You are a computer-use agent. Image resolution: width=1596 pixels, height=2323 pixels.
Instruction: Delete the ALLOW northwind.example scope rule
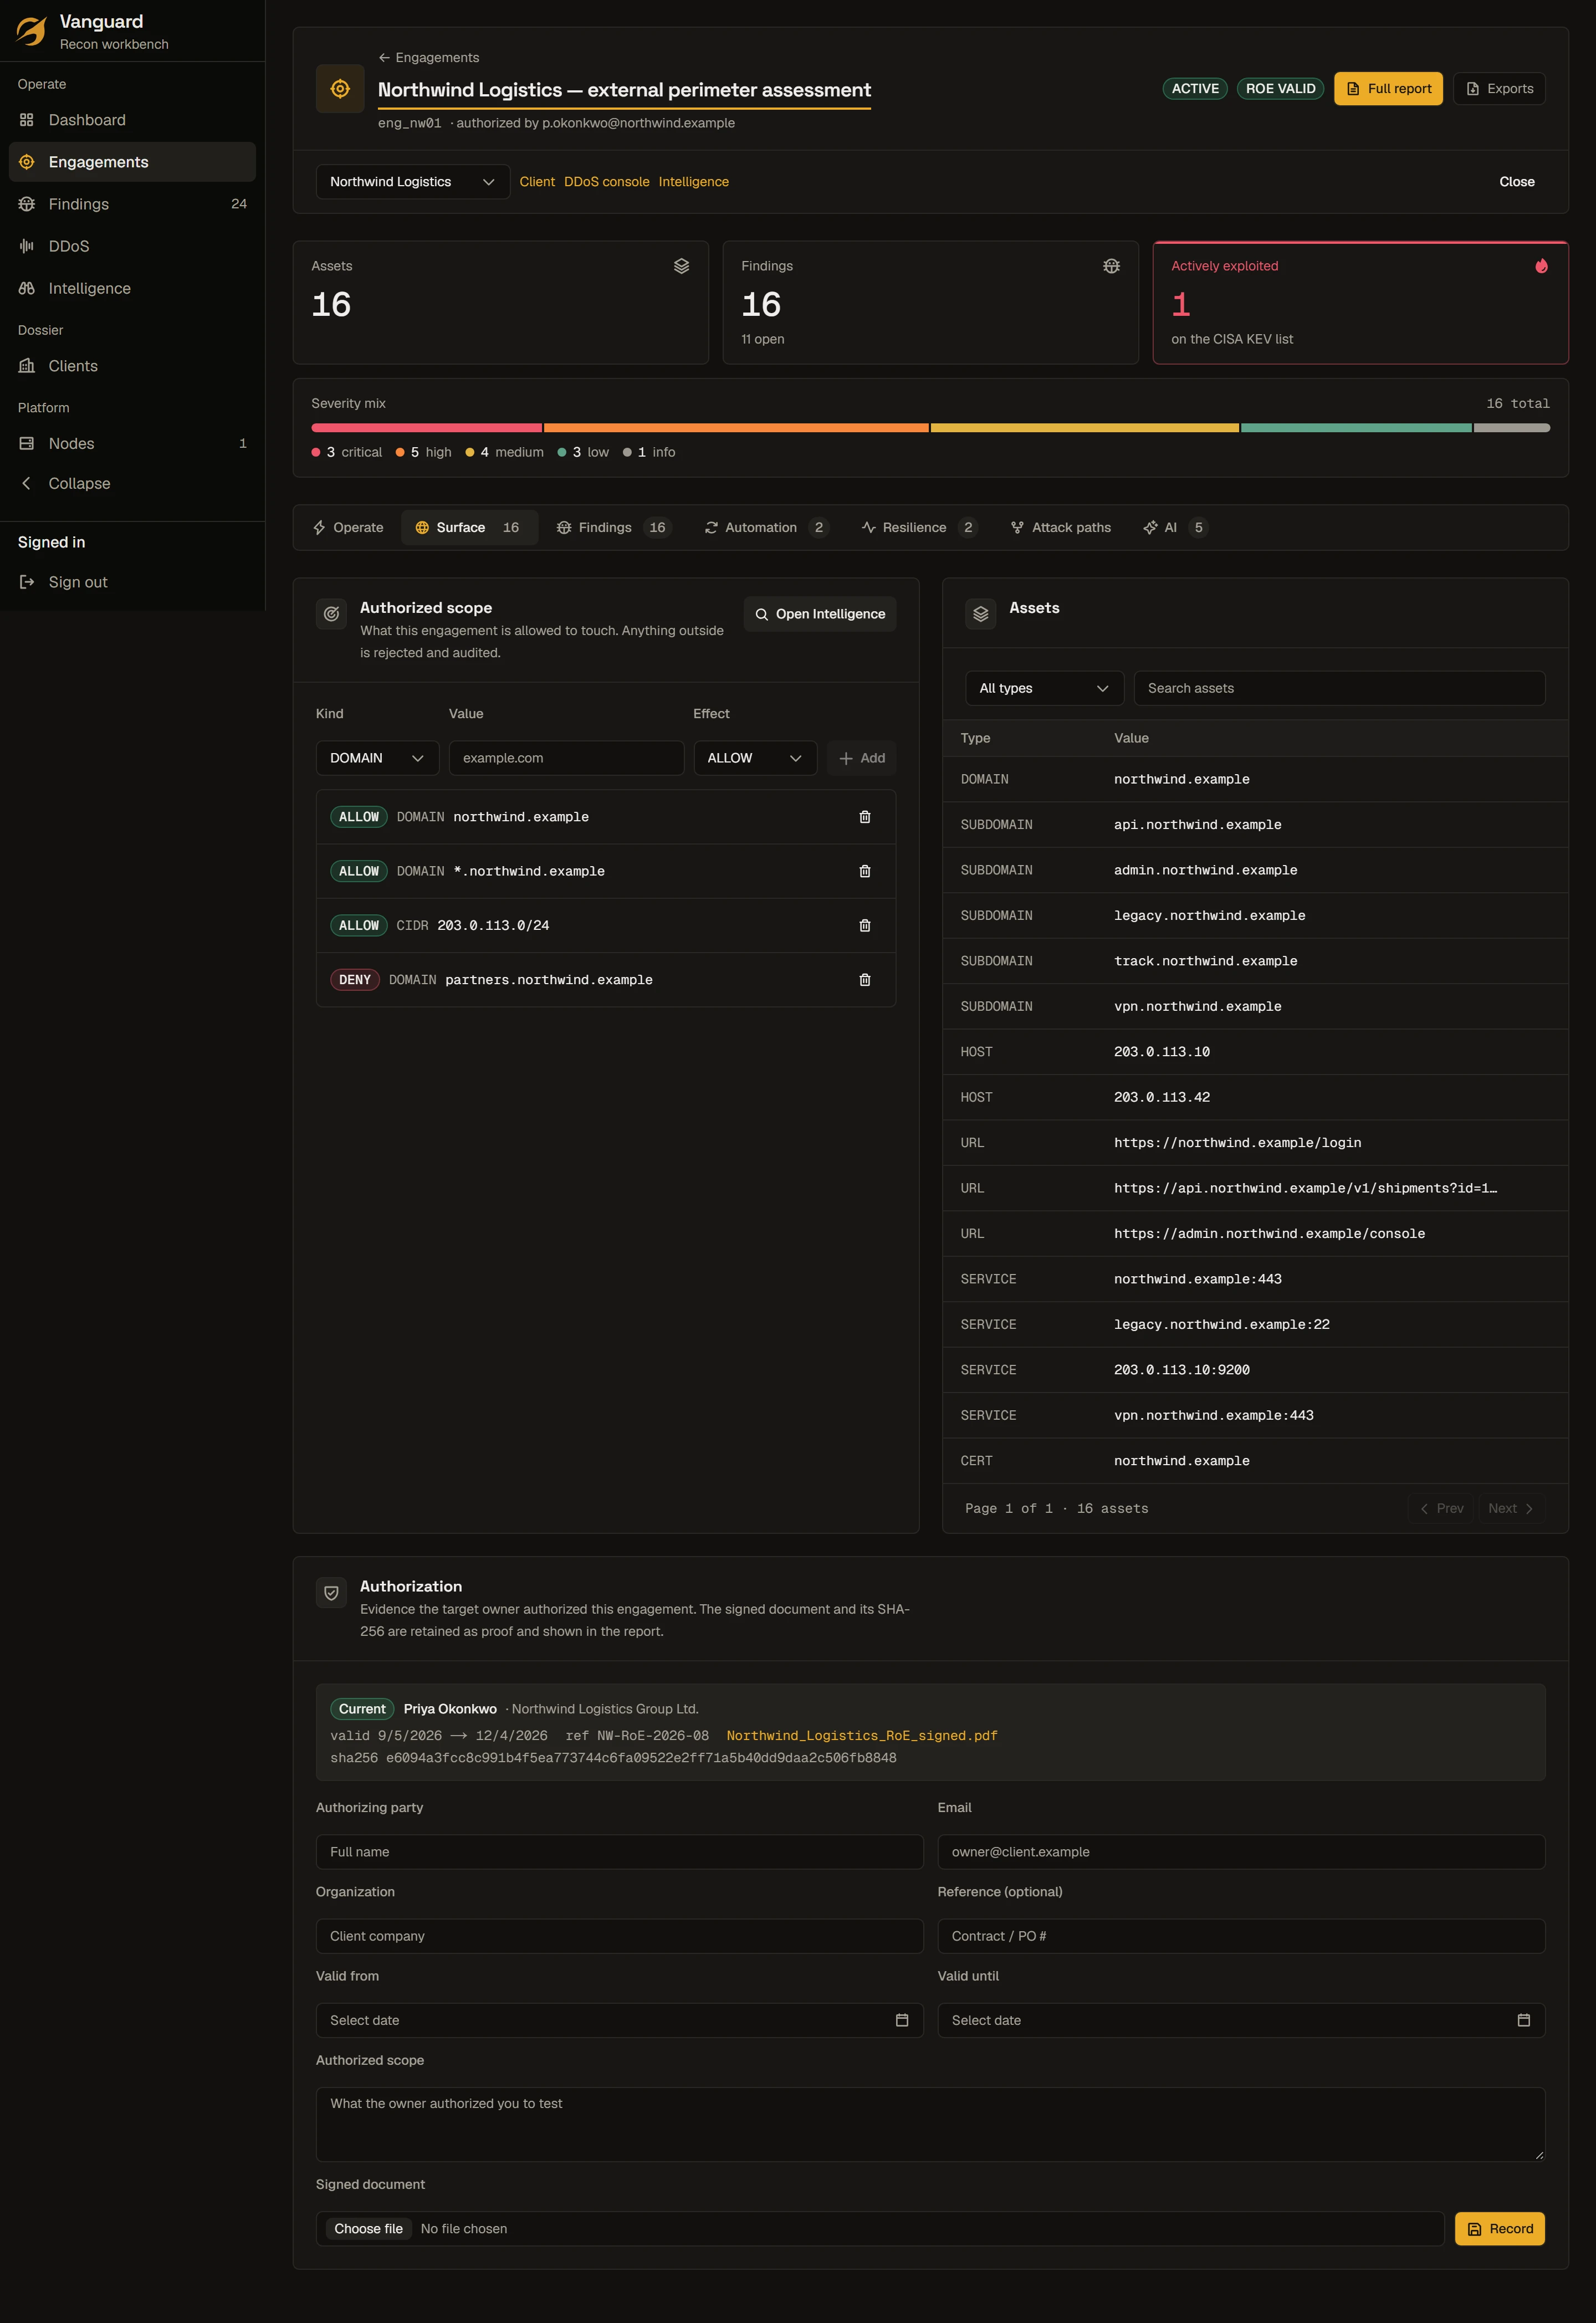(x=864, y=817)
